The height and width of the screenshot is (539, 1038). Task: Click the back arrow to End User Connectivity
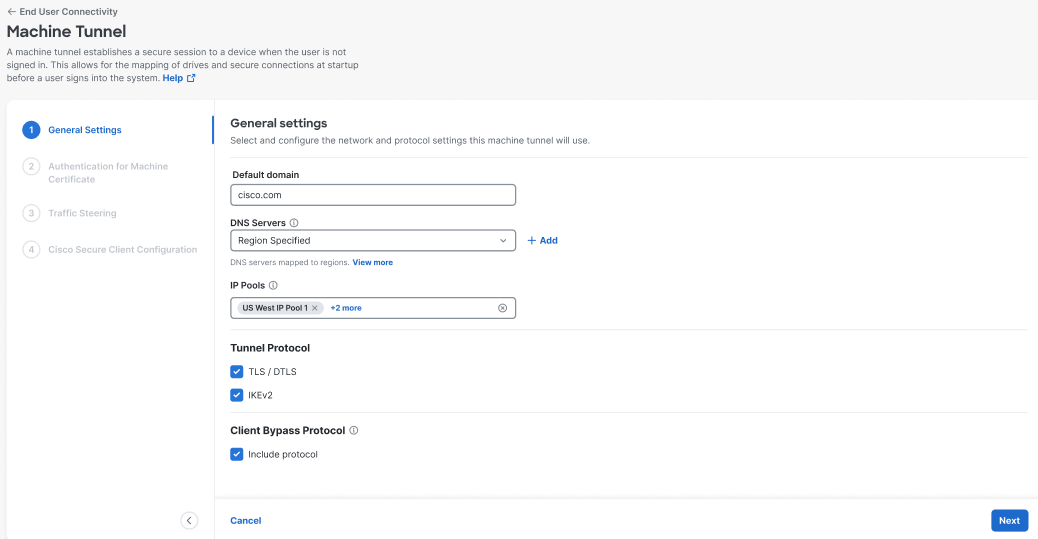coord(11,12)
